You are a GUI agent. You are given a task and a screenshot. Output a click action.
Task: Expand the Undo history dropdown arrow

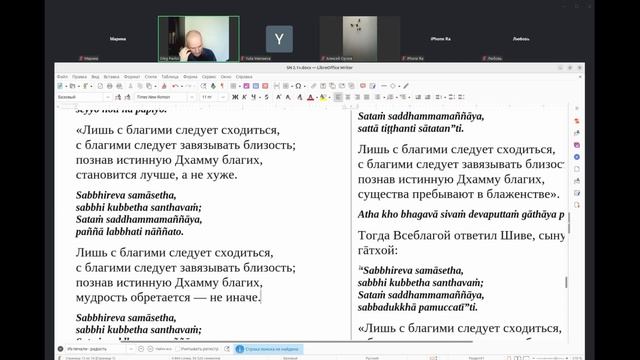coord(182,86)
